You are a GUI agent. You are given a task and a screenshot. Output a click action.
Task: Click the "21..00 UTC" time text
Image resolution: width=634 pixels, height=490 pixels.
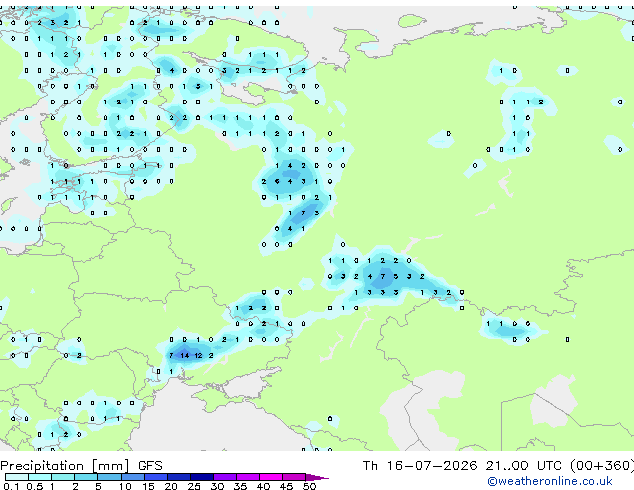524,466
